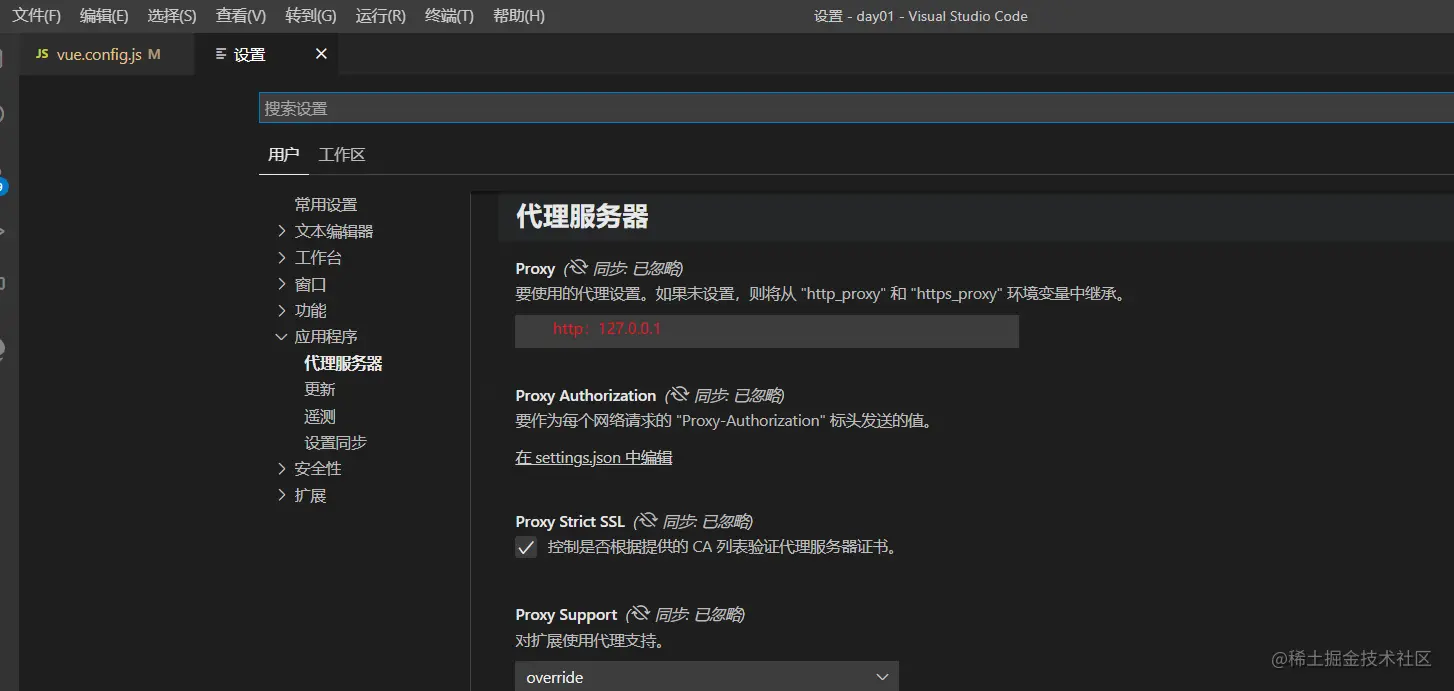This screenshot has width=1454, height=691.
Task: Select the 用户 settings scope tab
Action: (283, 155)
